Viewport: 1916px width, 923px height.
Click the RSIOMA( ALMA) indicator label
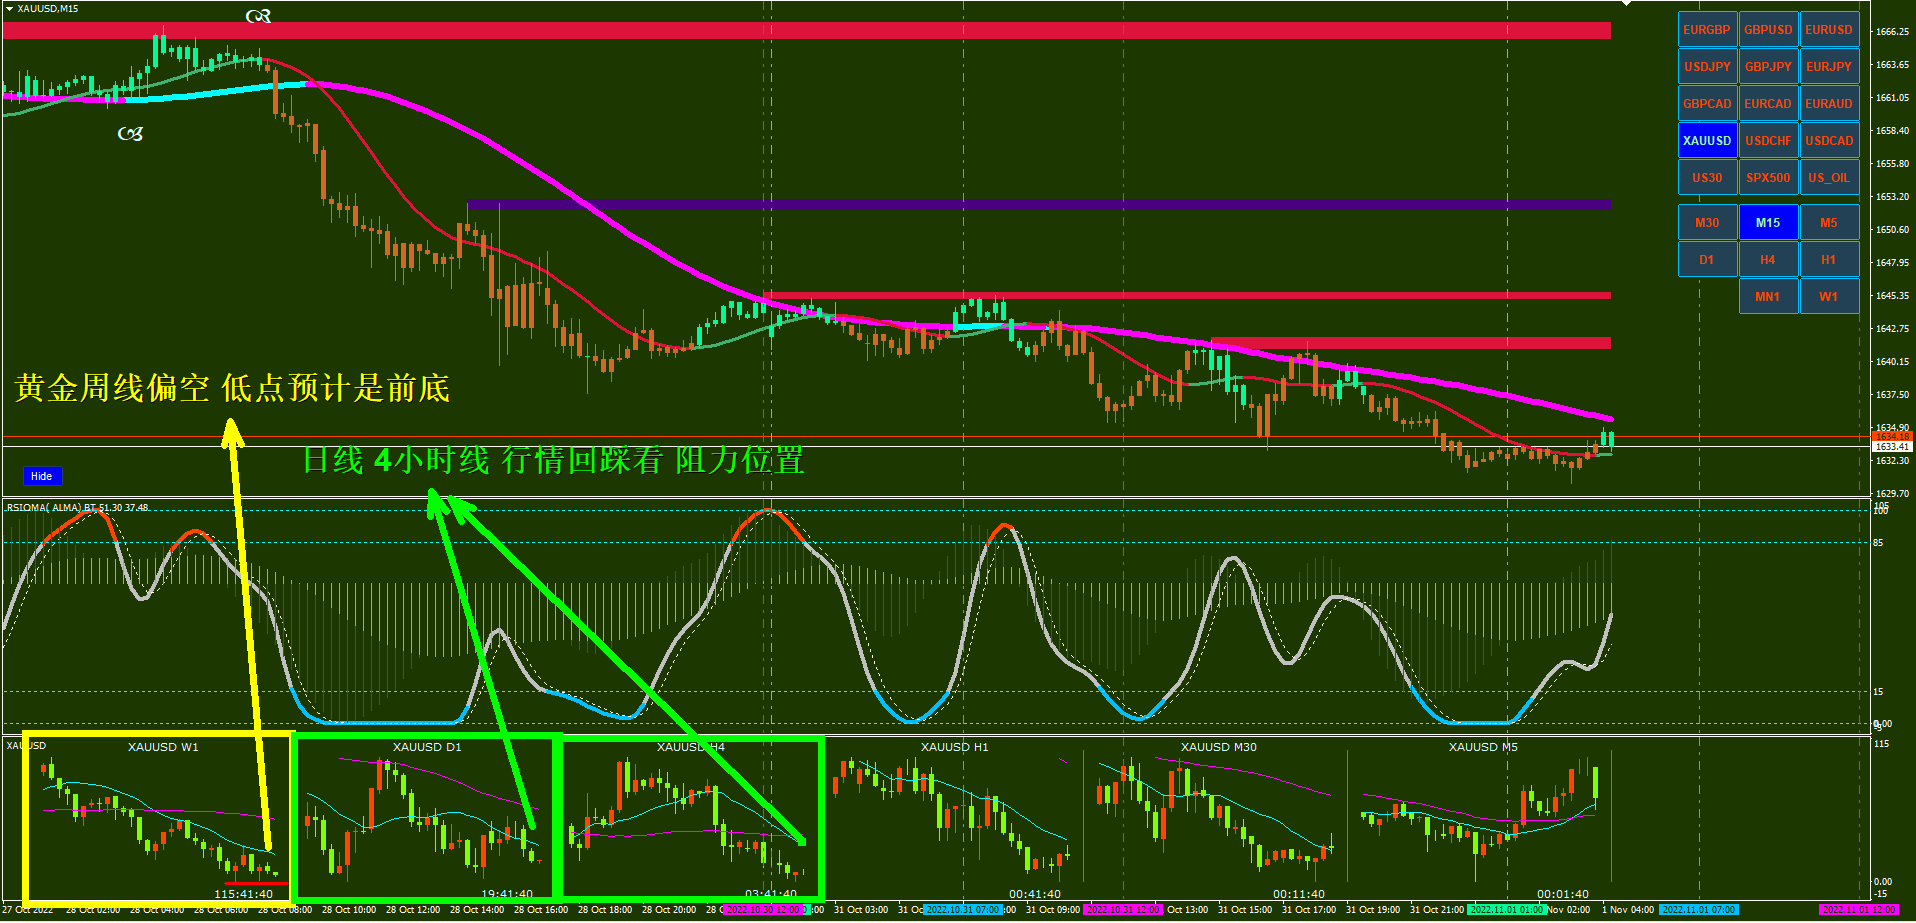click(x=78, y=508)
